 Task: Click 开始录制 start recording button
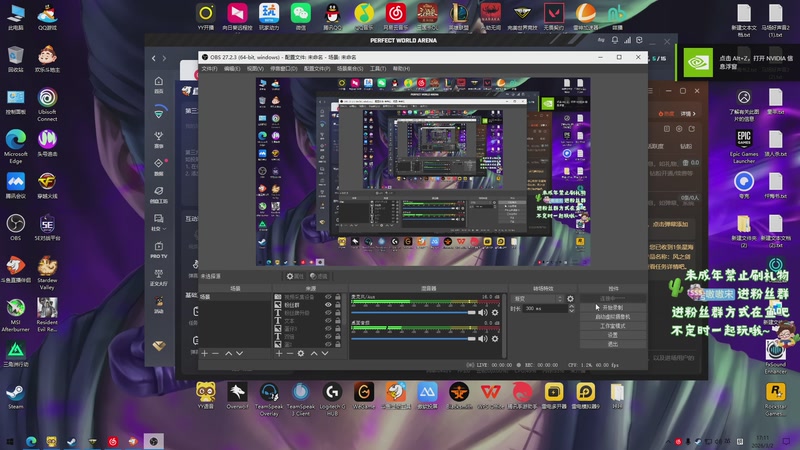[x=613, y=308]
